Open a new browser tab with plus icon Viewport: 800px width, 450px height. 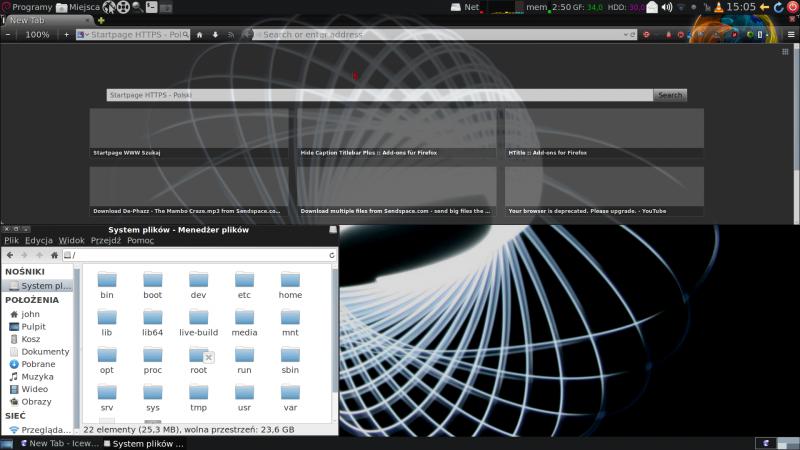click(x=101, y=20)
